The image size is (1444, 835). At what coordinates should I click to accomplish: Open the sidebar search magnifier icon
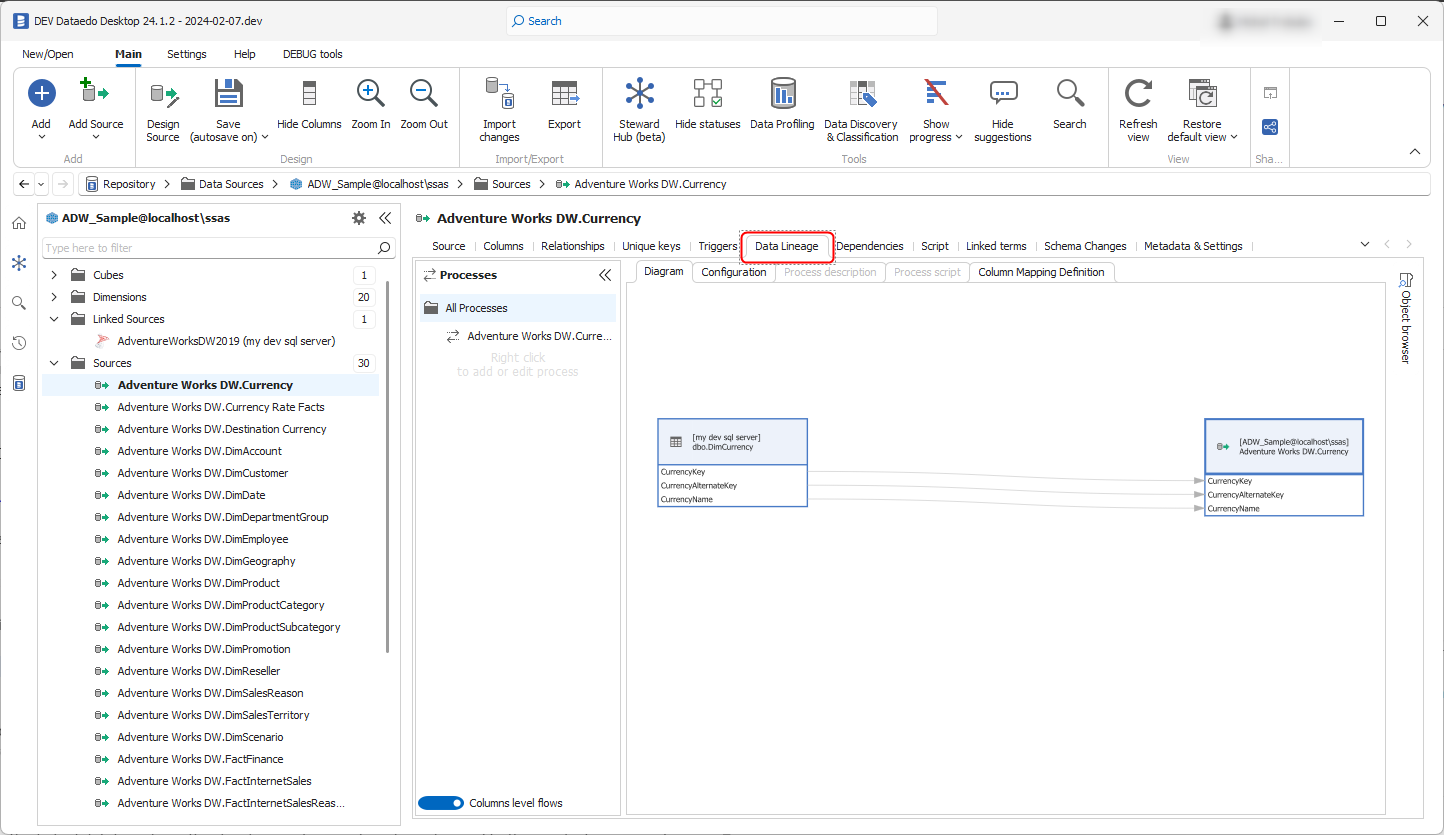pos(19,303)
